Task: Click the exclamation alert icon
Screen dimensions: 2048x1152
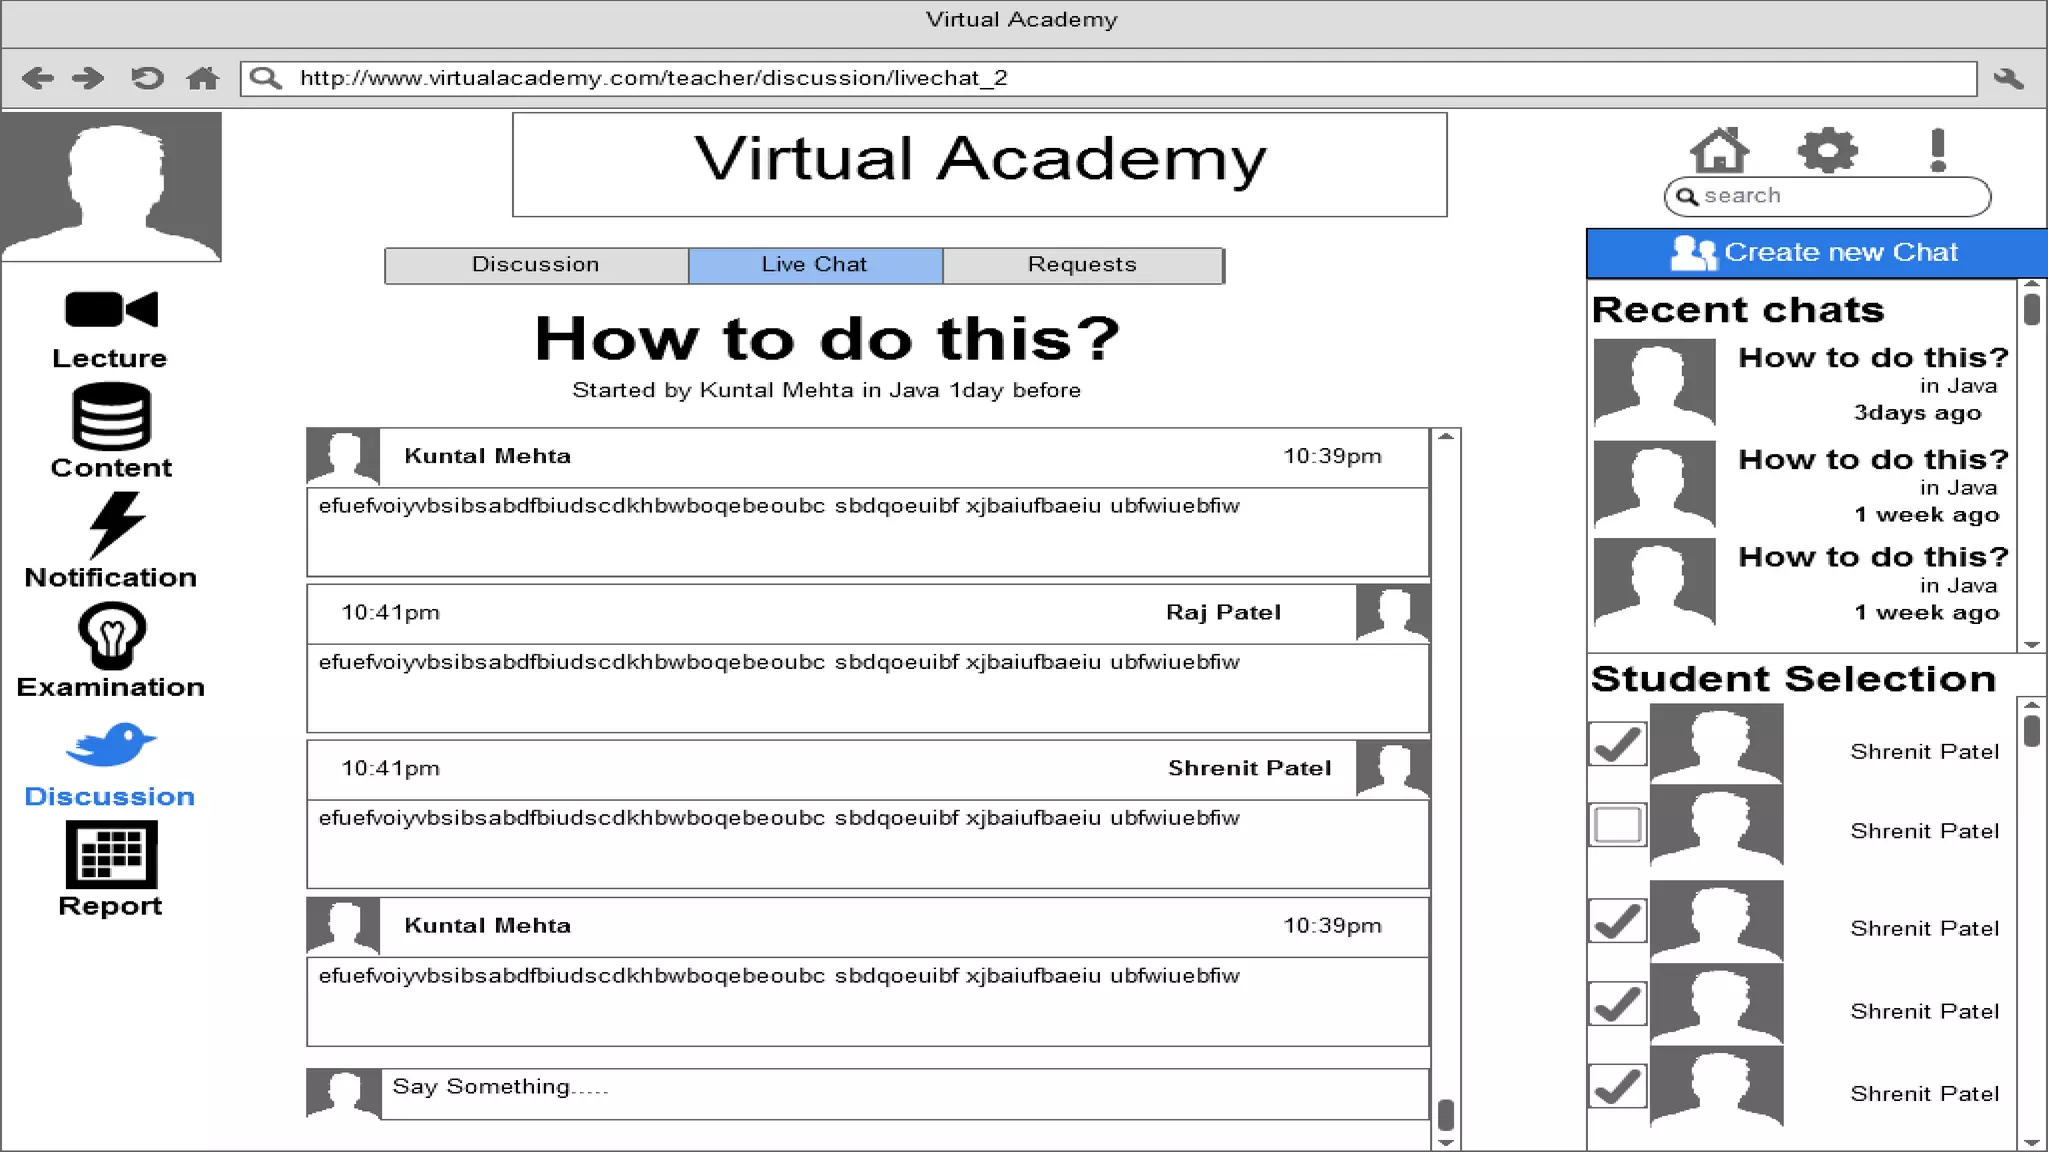Action: (x=1937, y=150)
